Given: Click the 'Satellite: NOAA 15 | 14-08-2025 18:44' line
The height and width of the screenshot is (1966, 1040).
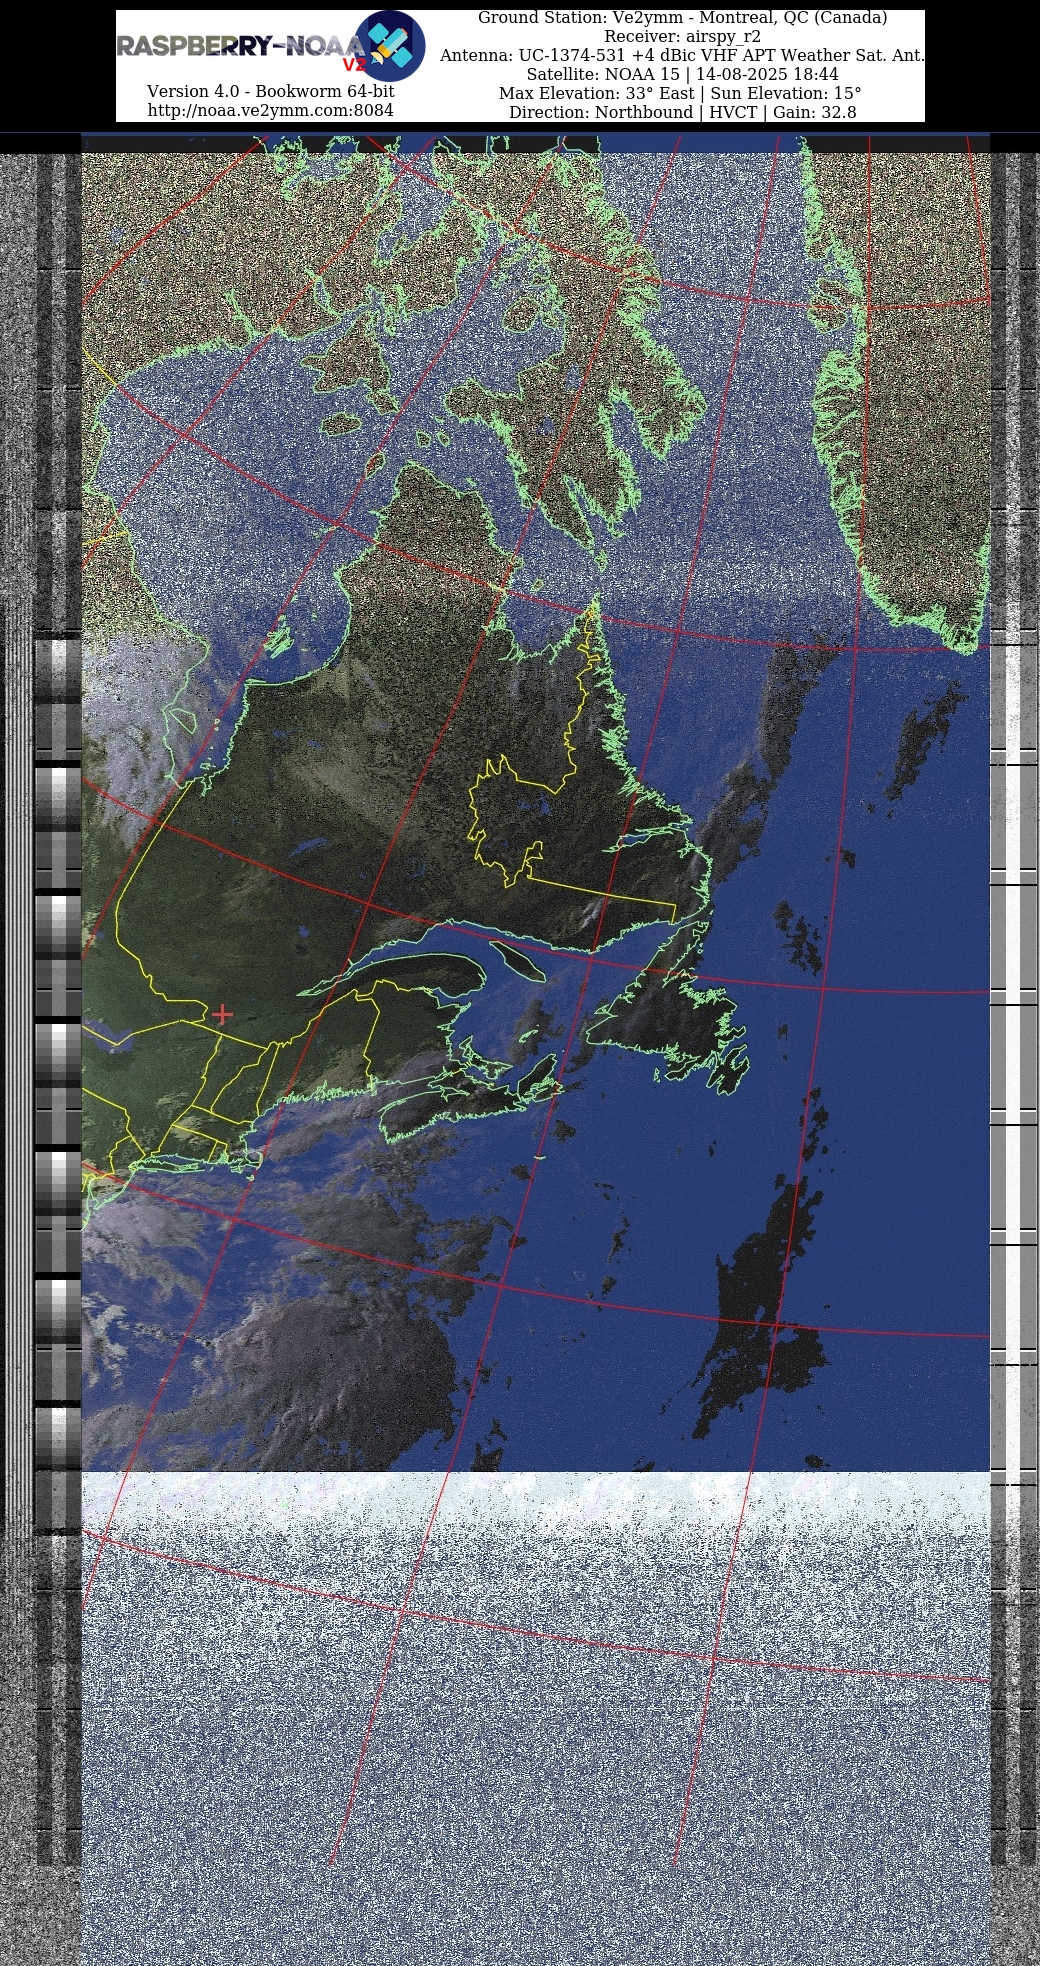Looking at the screenshot, I should pos(683,74).
